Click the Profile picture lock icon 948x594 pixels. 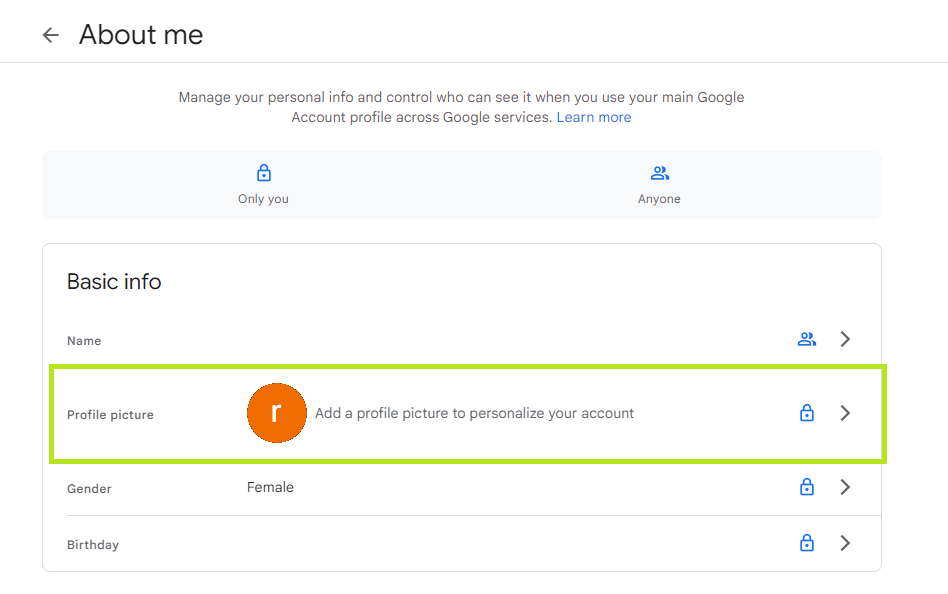click(807, 413)
